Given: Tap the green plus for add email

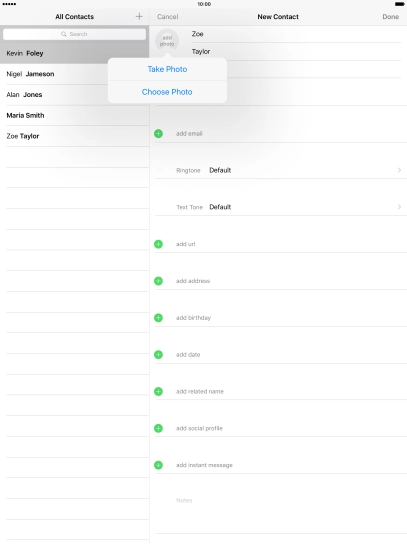Looking at the screenshot, I should tap(158, 134).
